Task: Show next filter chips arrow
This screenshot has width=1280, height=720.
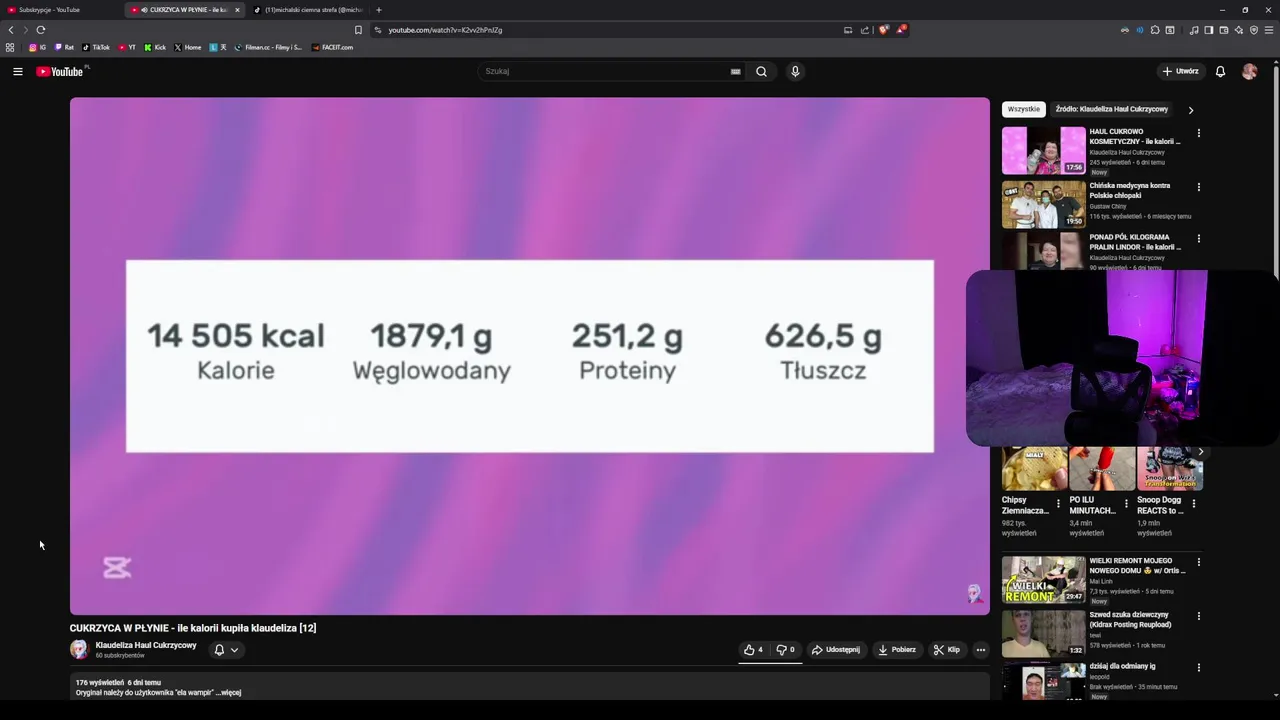Action: 1190,109
